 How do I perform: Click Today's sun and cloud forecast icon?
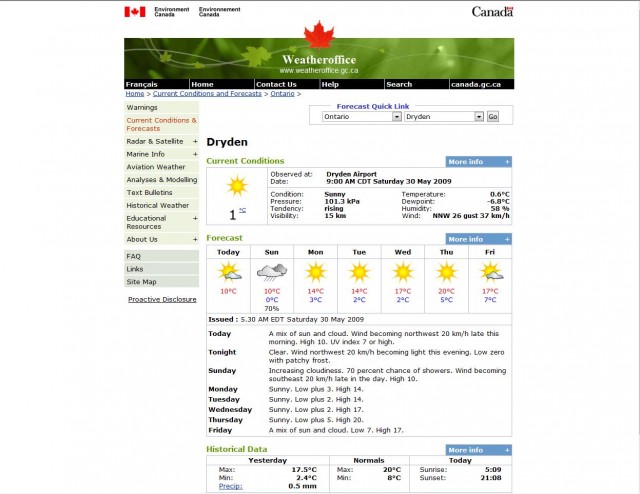pos(229,272)
